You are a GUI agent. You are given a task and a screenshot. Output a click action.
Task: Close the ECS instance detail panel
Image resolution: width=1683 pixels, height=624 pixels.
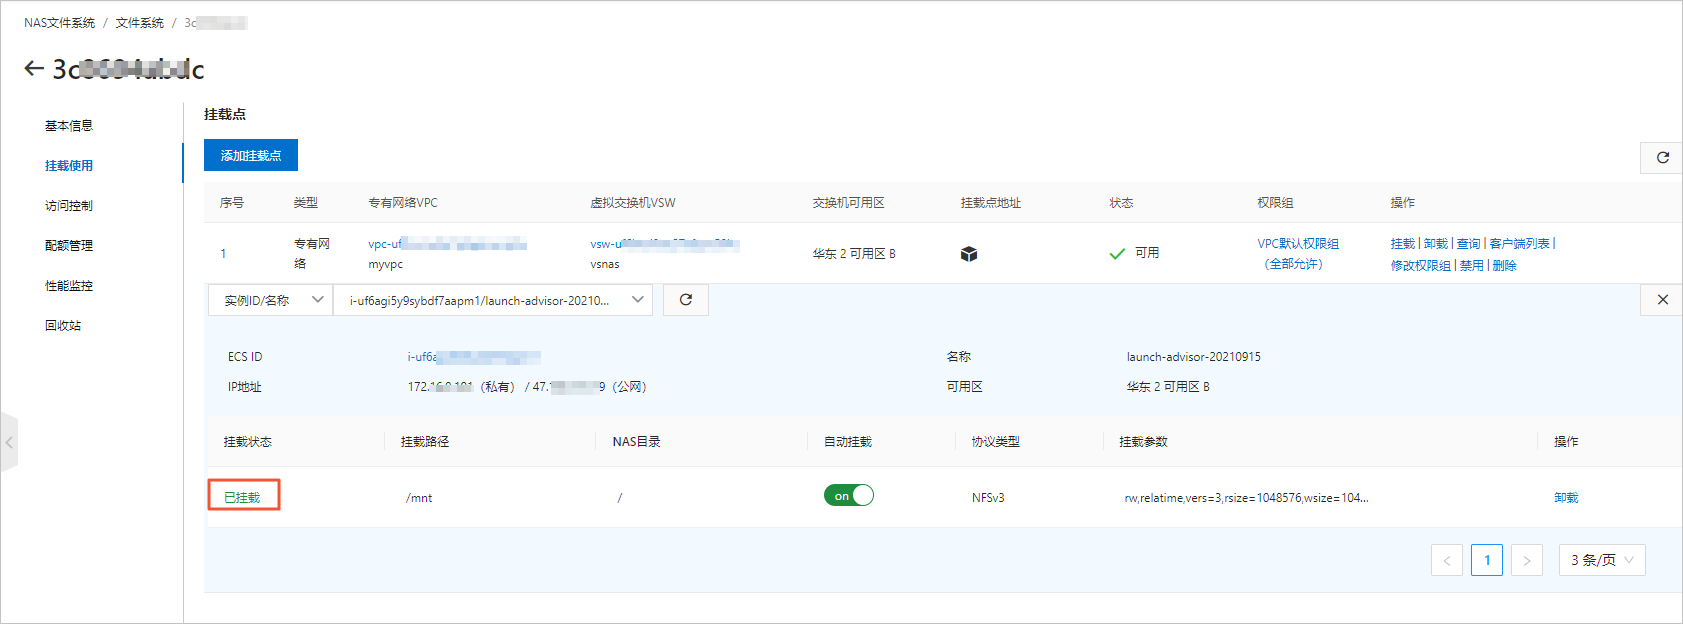click(1662, 300)
